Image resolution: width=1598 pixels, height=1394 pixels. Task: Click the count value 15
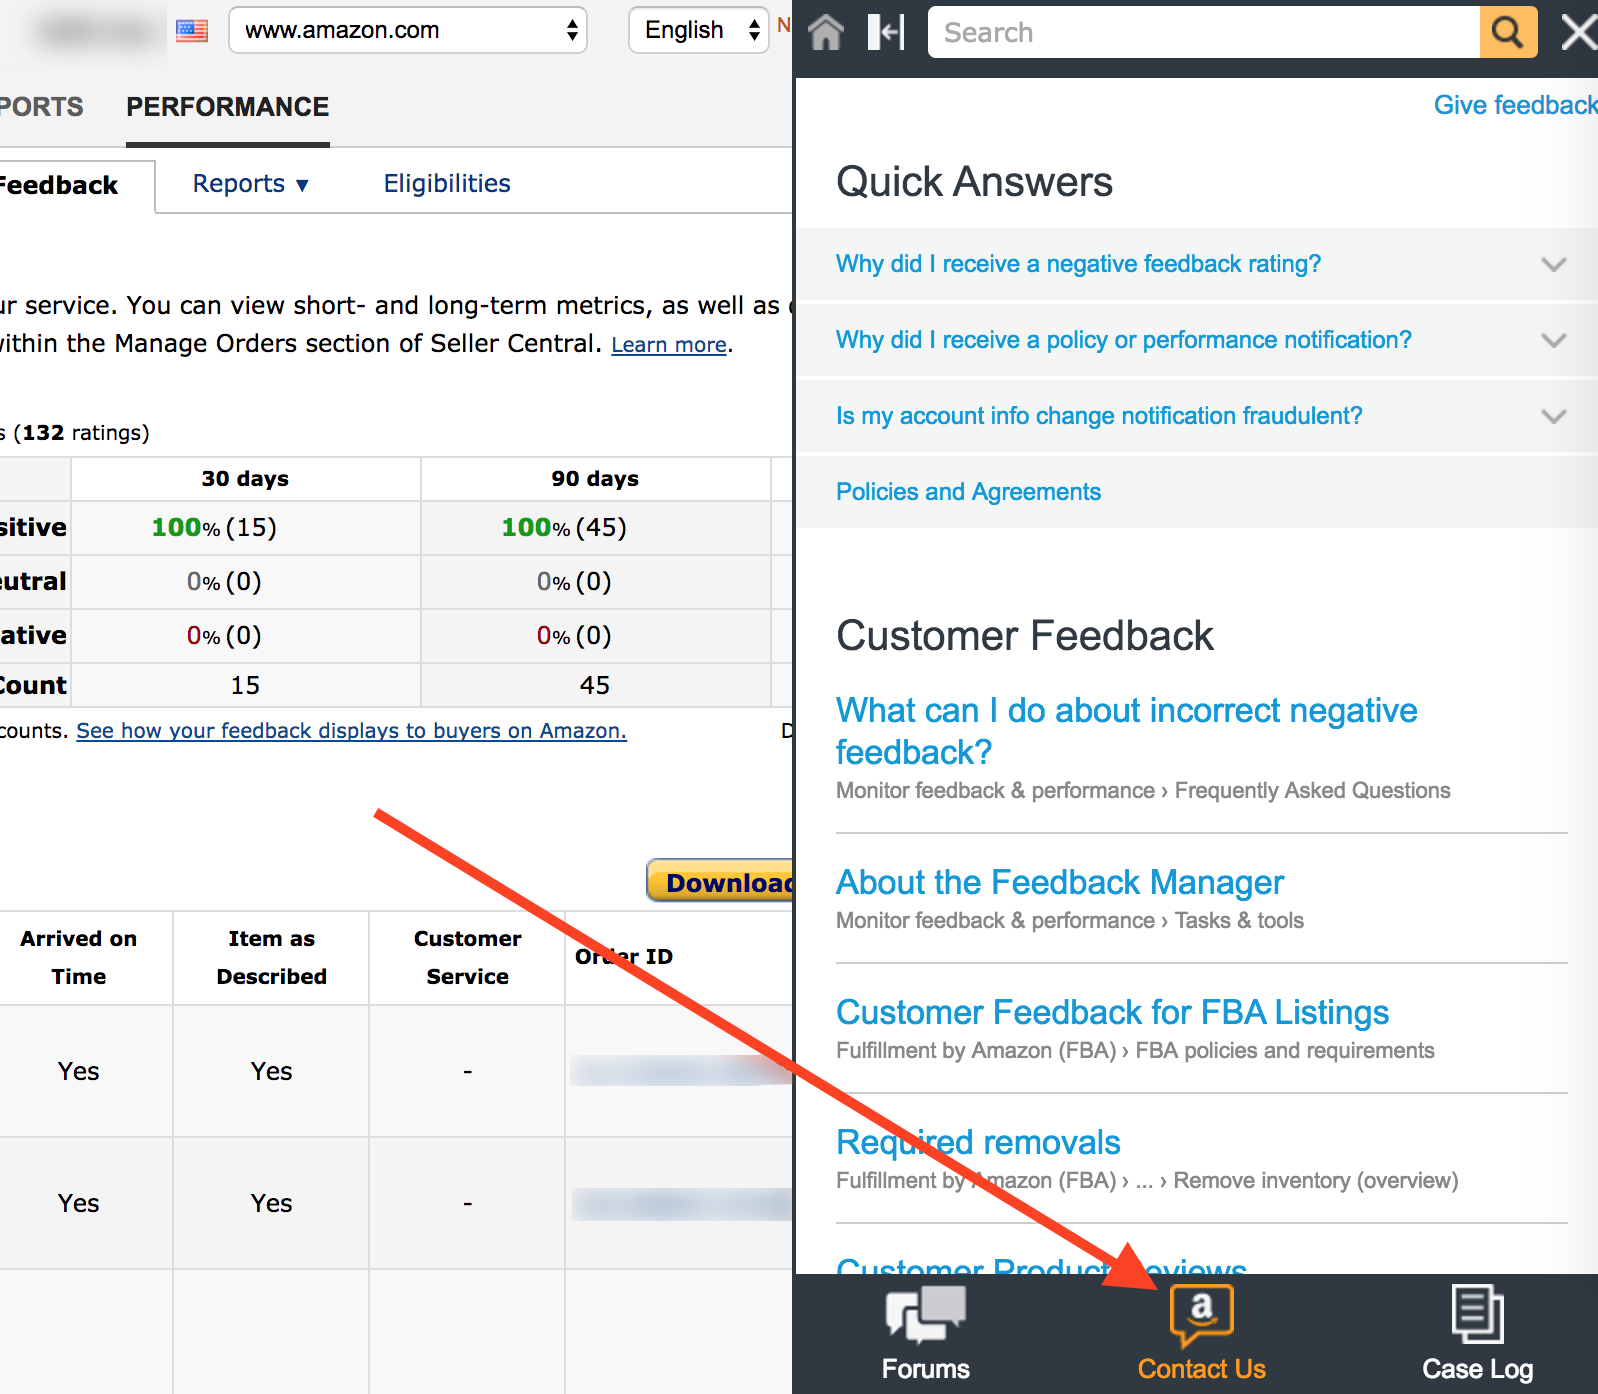point(245,685)
